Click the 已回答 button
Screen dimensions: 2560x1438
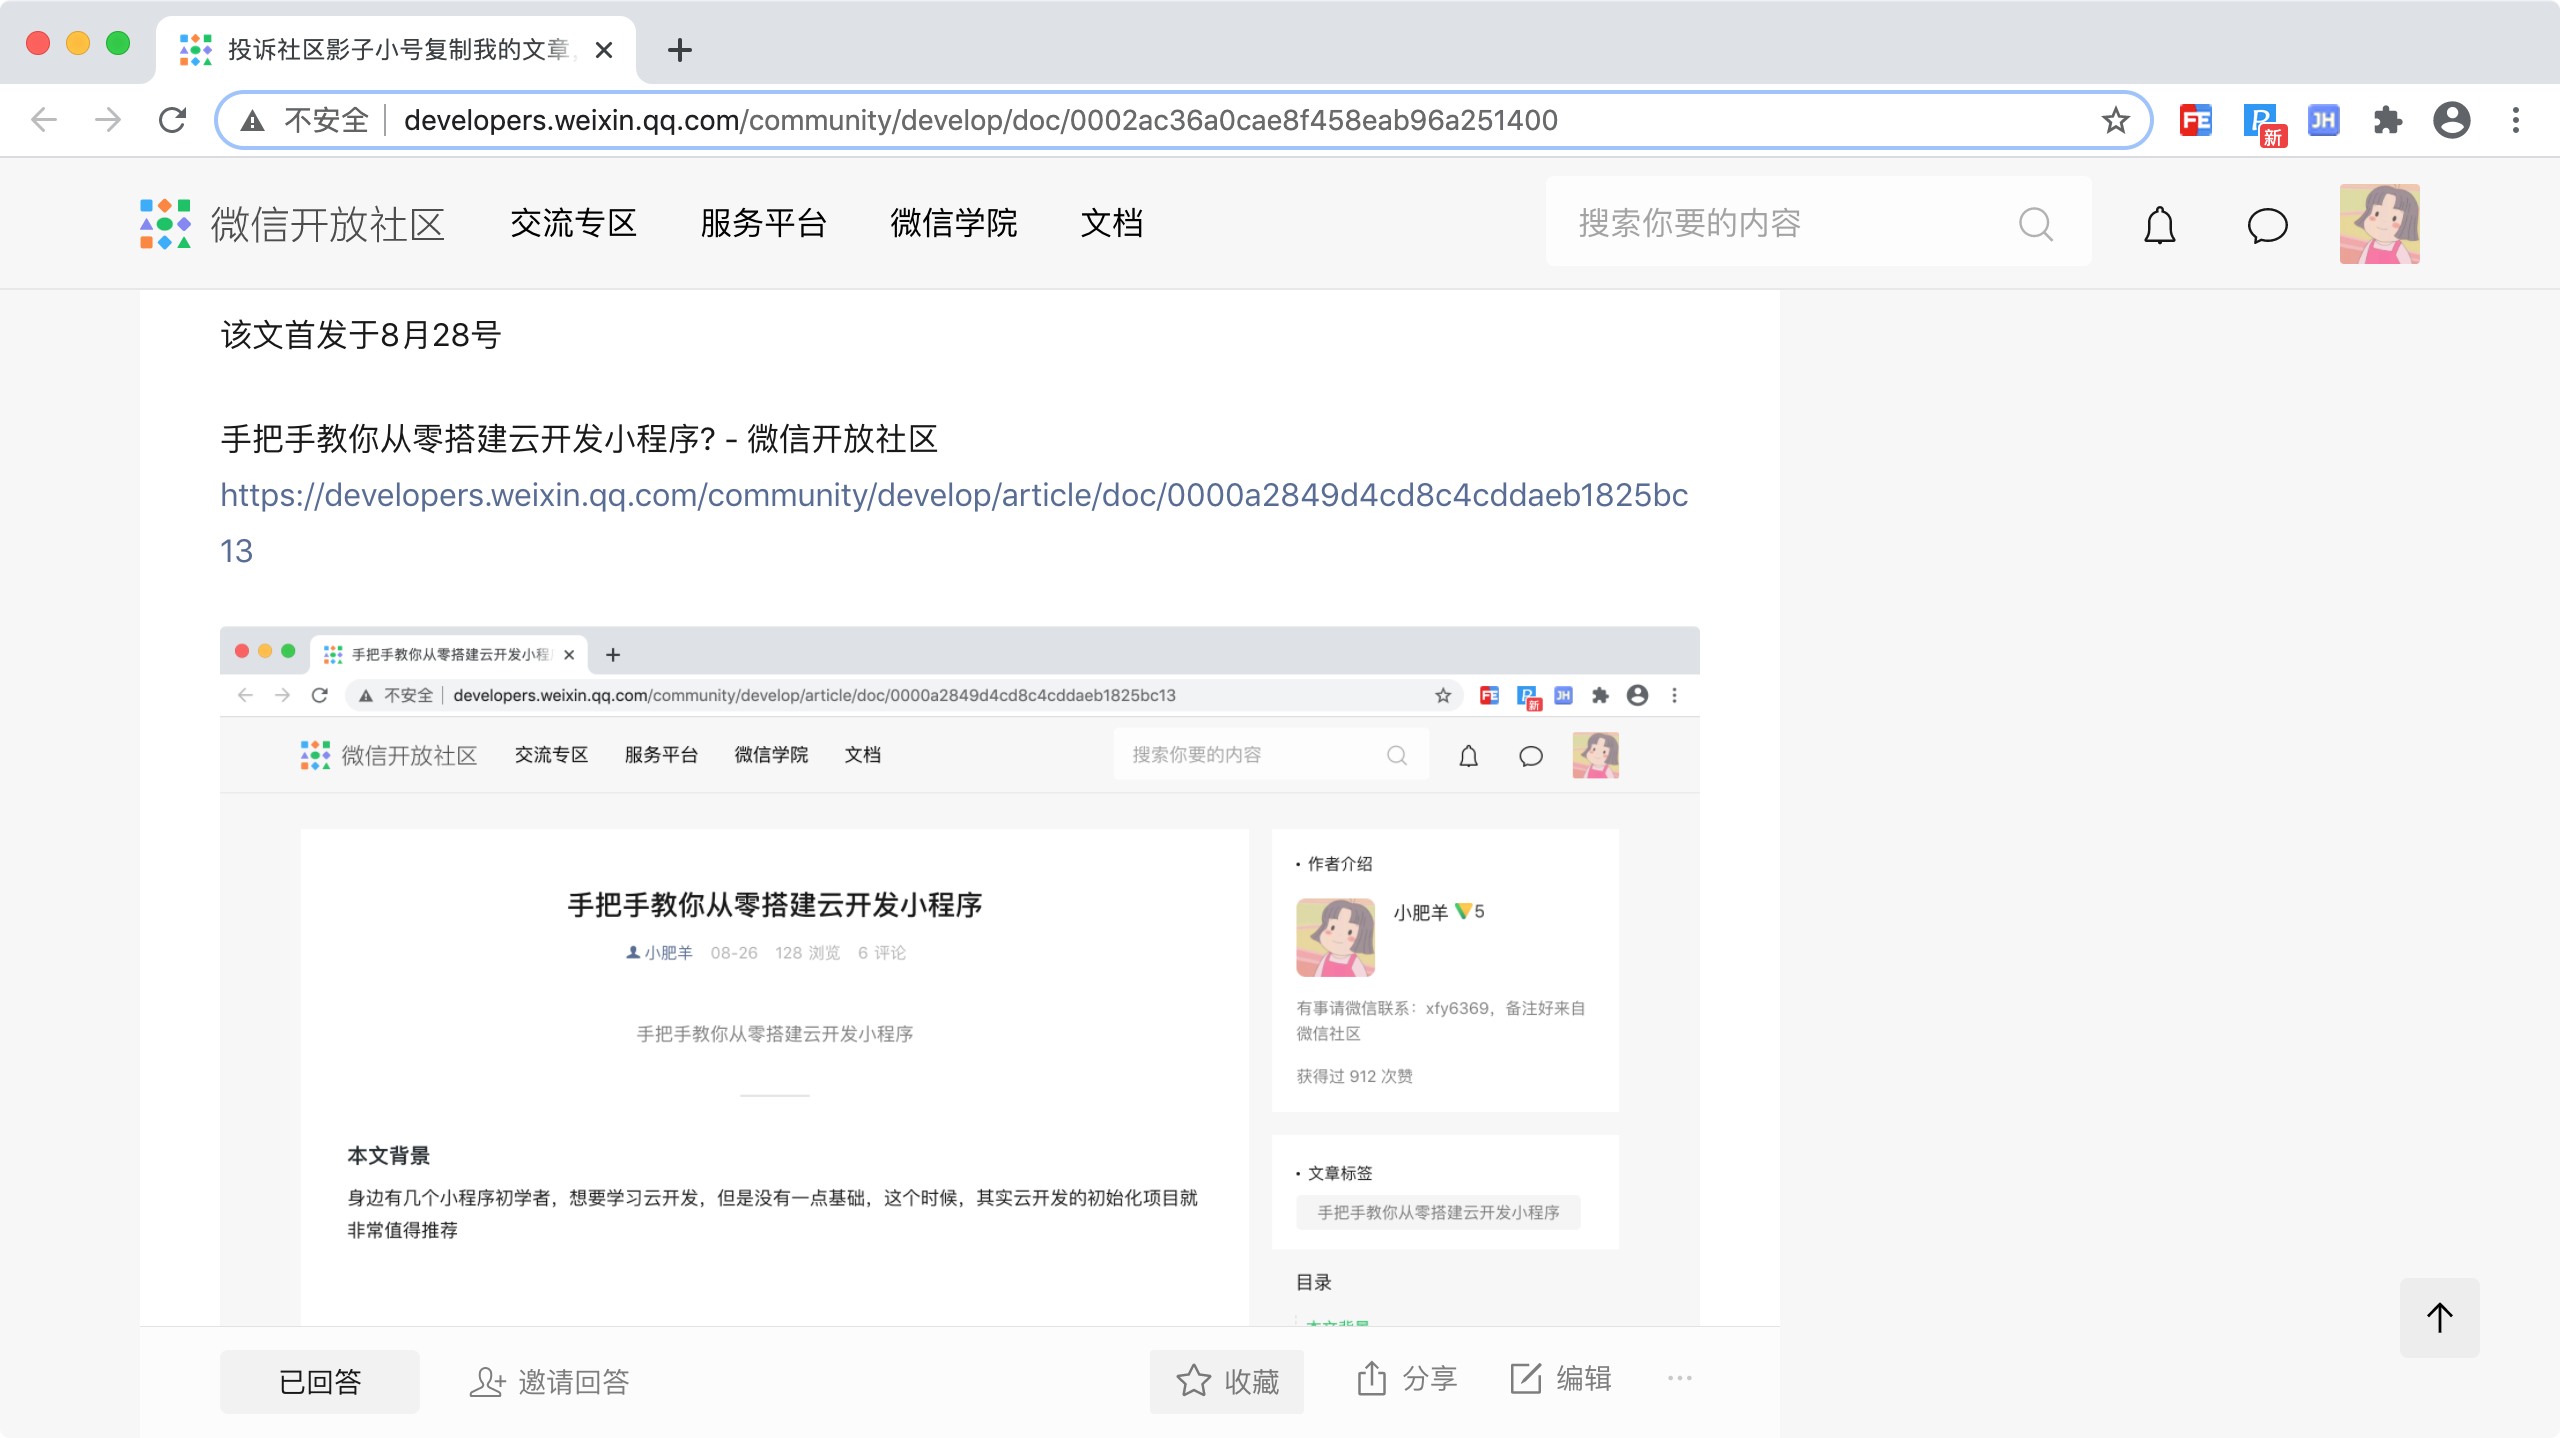(319, 1381)
